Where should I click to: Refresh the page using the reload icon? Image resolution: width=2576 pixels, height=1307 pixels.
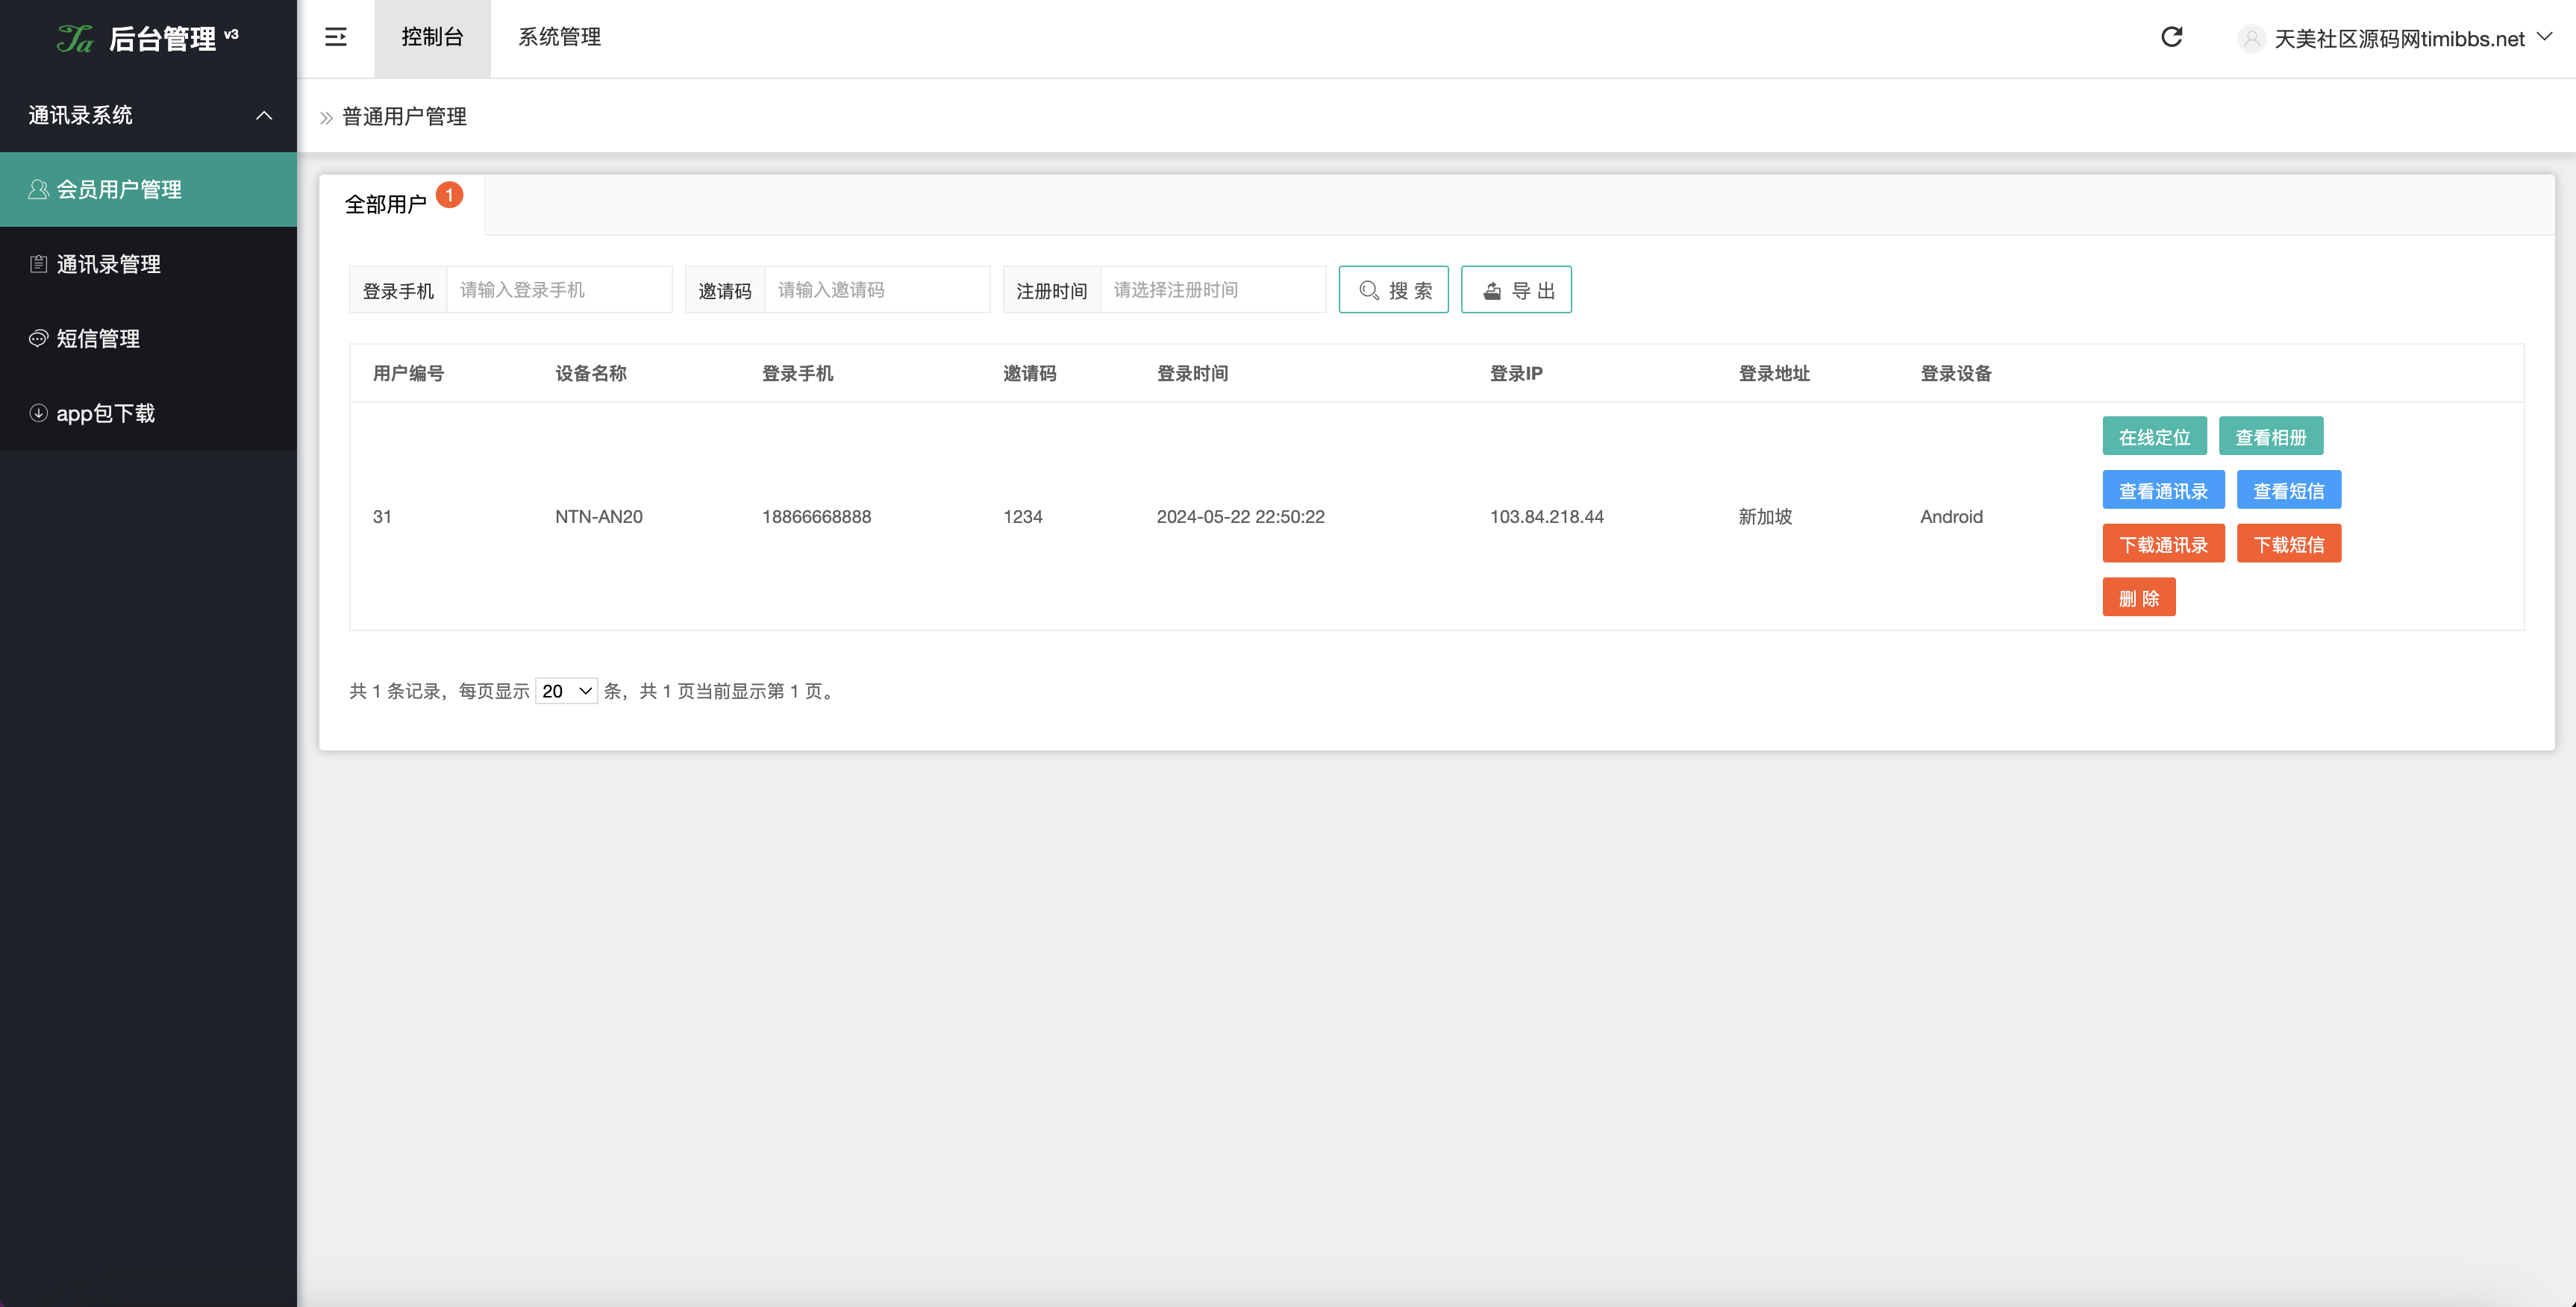click(x=2172, y=37)
